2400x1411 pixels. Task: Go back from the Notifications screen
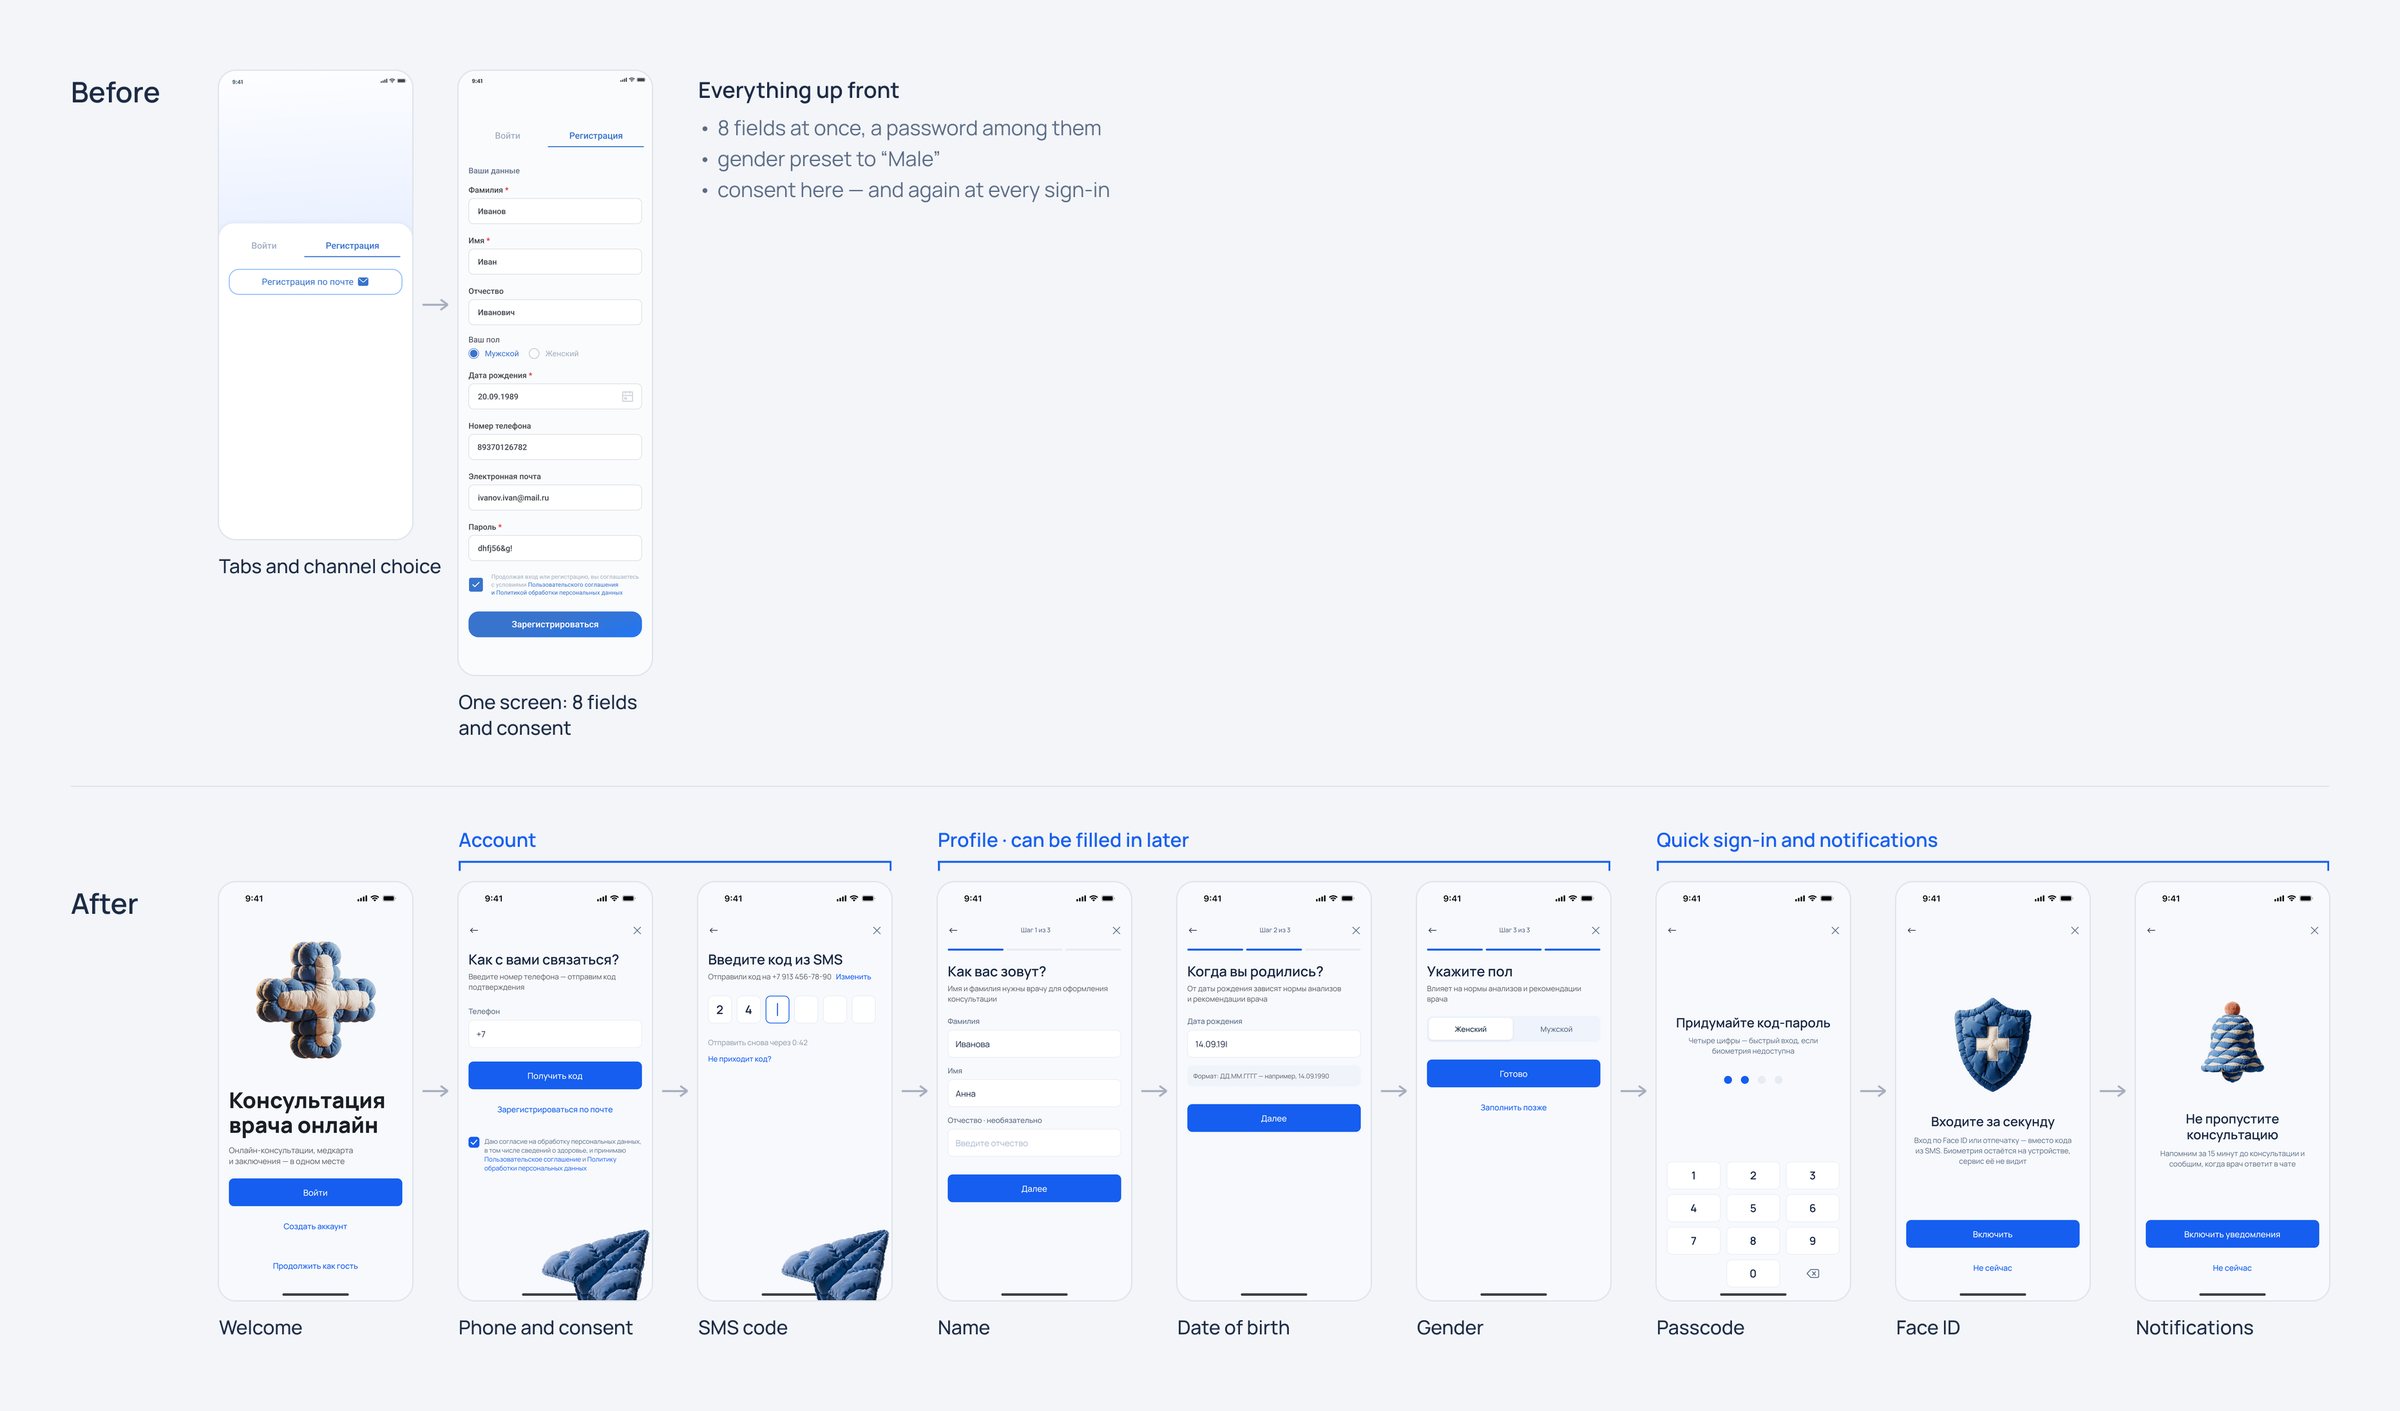click(2151, 931)
